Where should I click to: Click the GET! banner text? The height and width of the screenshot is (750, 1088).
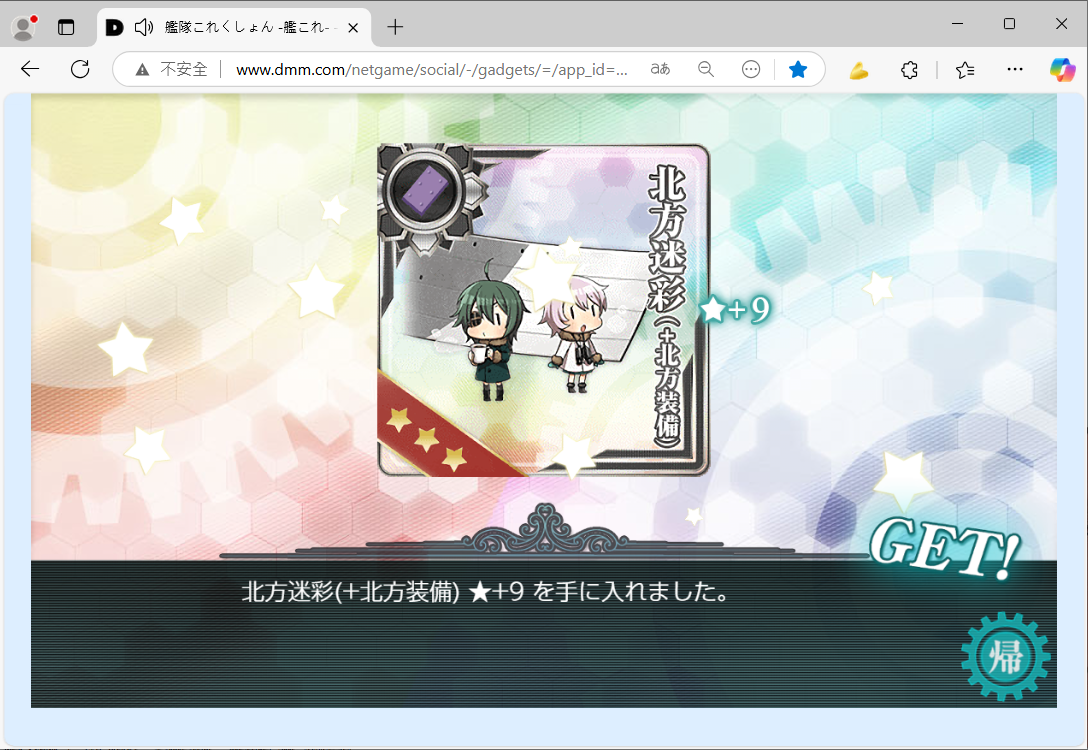pos(945,548)
